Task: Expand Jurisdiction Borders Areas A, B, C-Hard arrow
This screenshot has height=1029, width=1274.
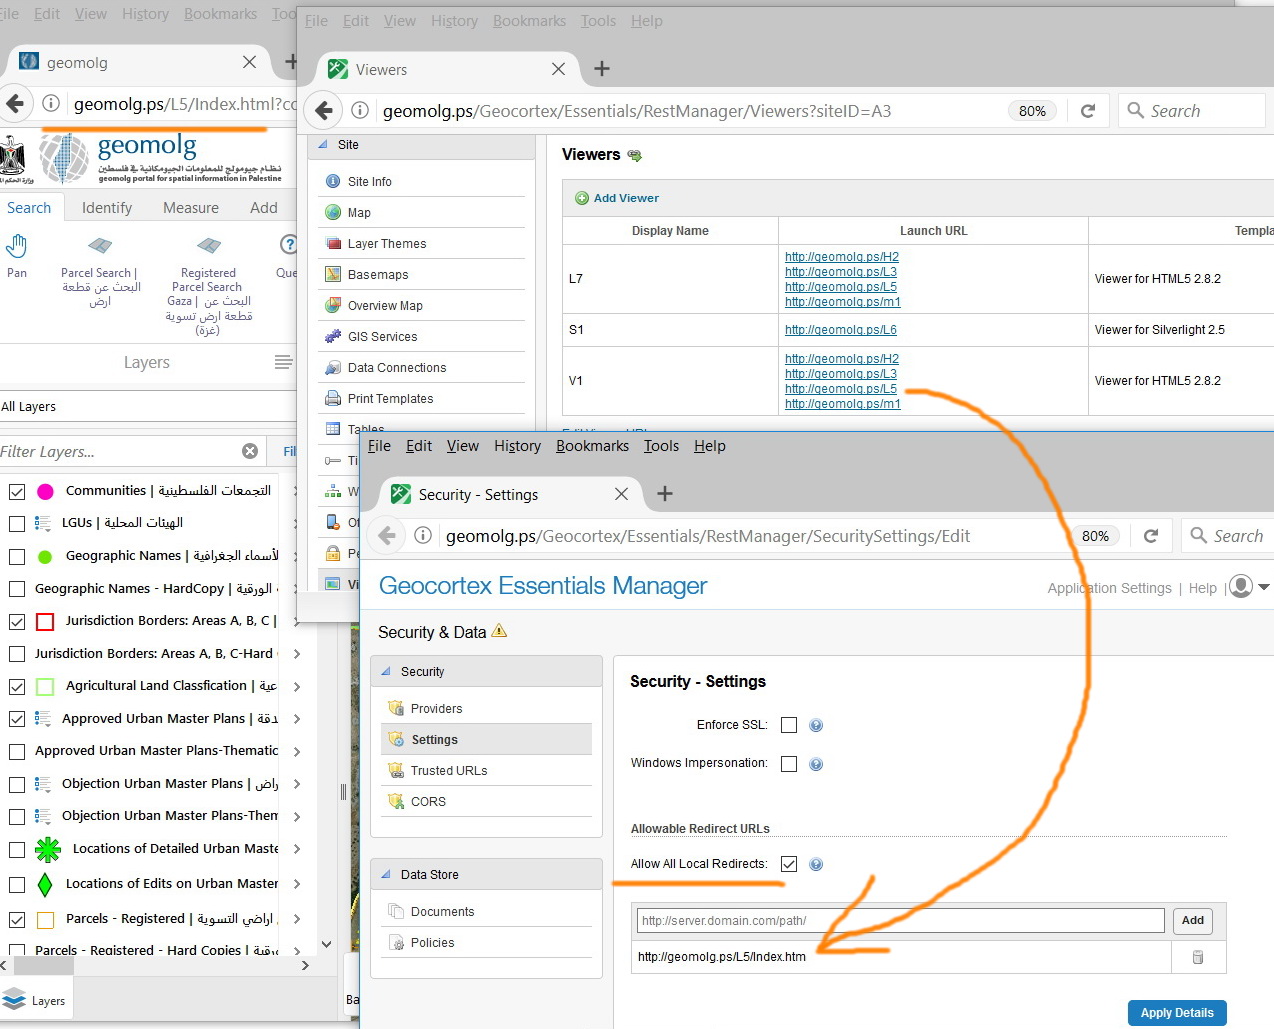Action: click(297, 654)
